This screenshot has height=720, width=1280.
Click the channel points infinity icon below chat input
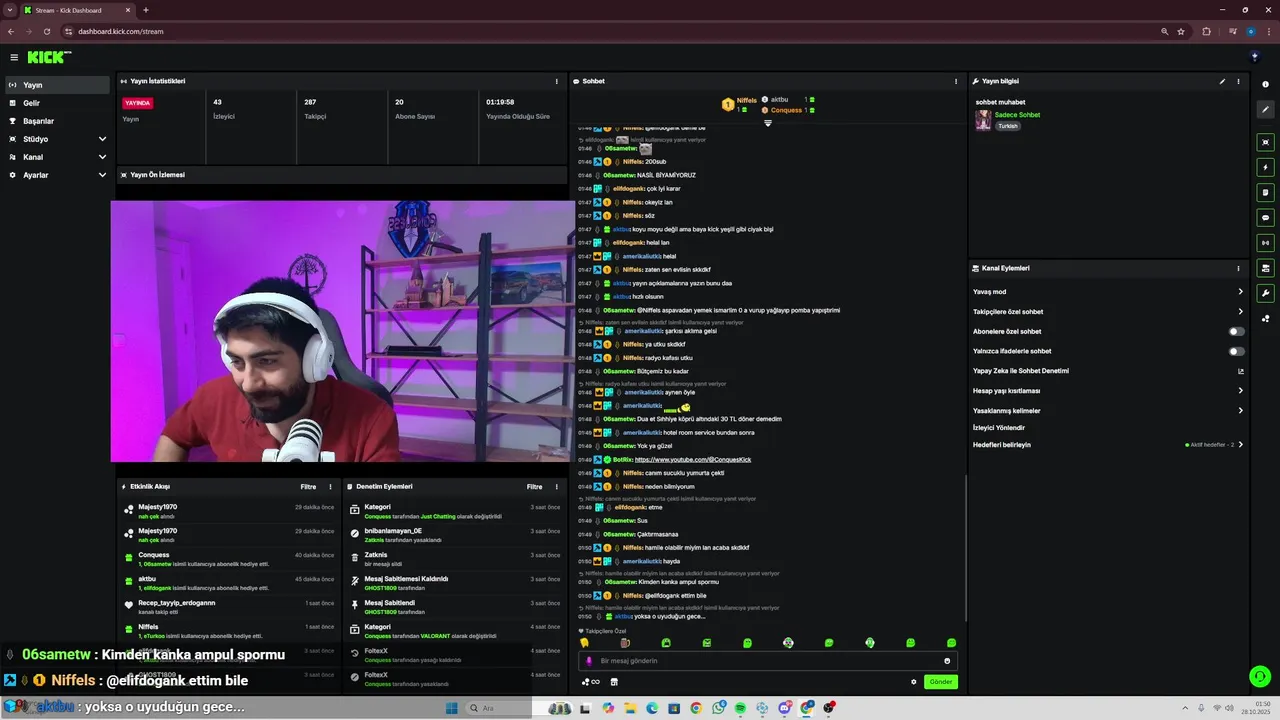591,682
